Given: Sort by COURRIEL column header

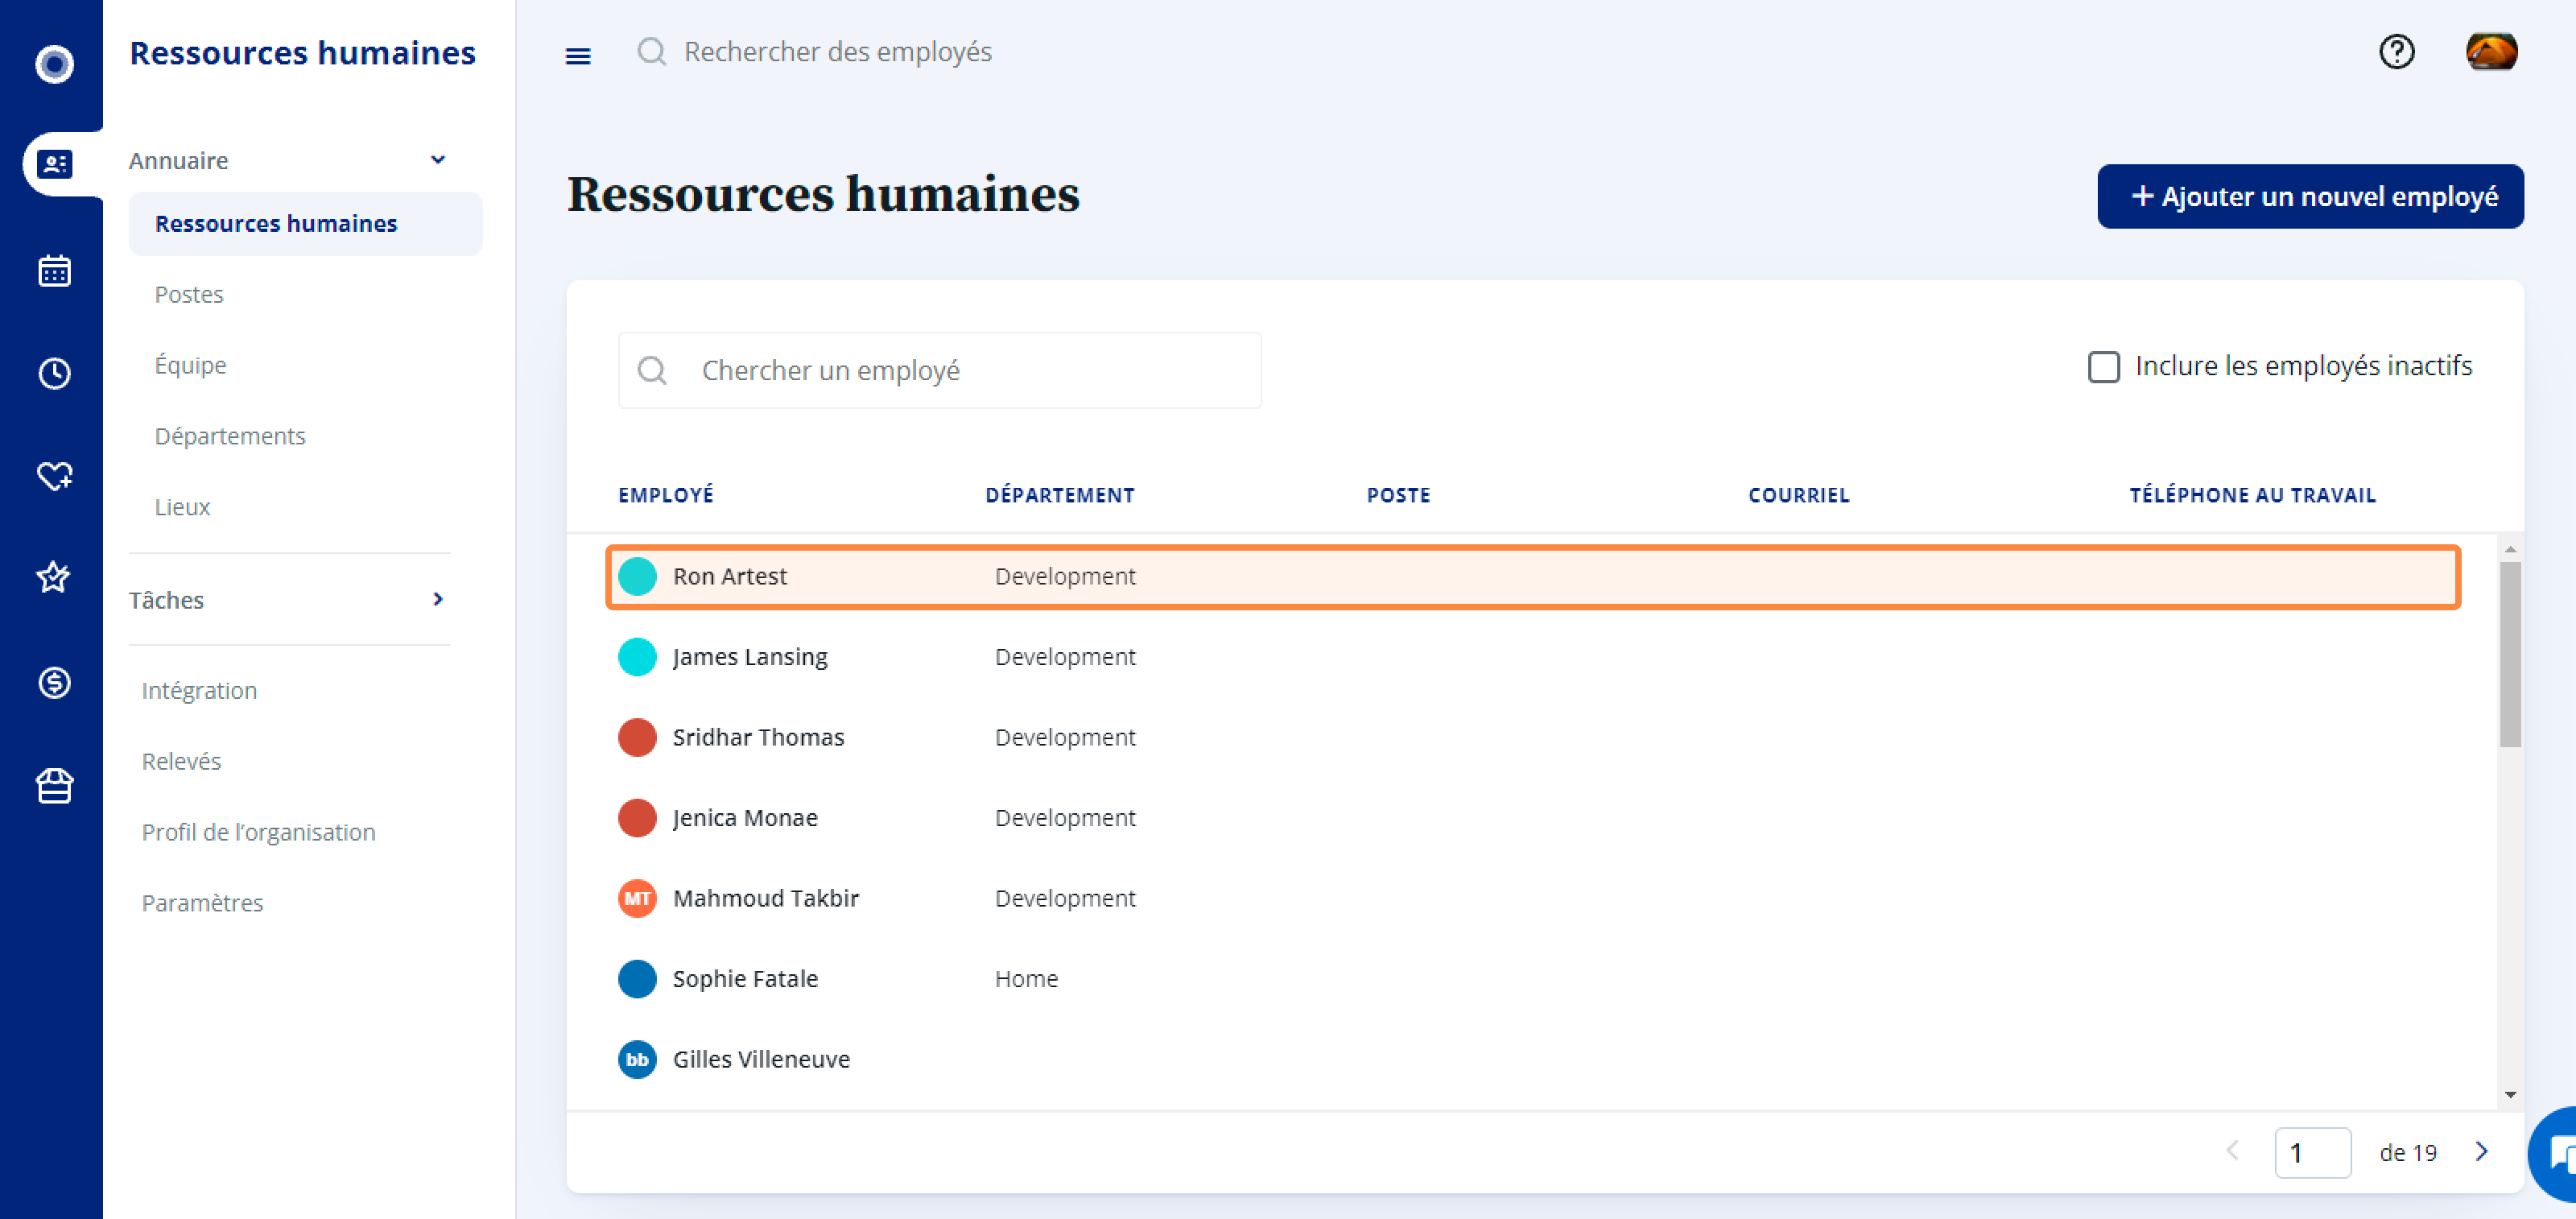Looking at the screenshot, I should click(x=1798, y=496).
